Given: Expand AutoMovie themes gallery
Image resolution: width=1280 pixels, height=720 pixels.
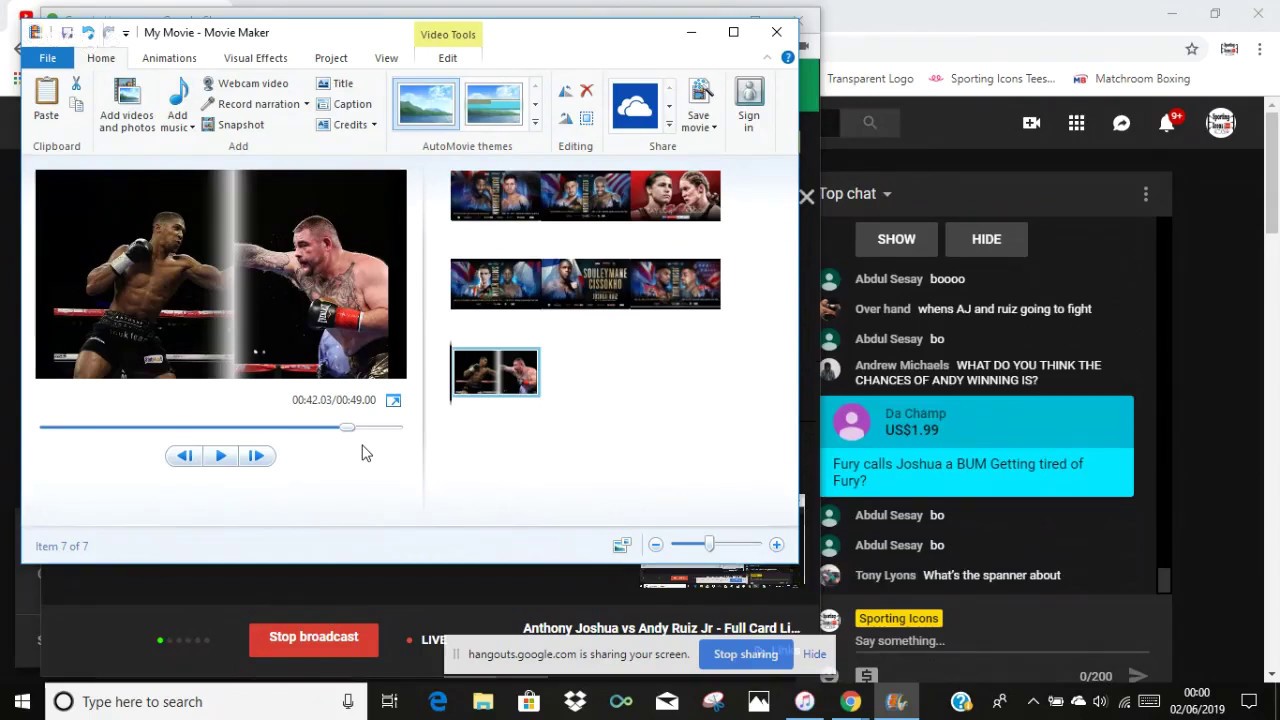Looking at the screenshot, I should click(535, 122).
